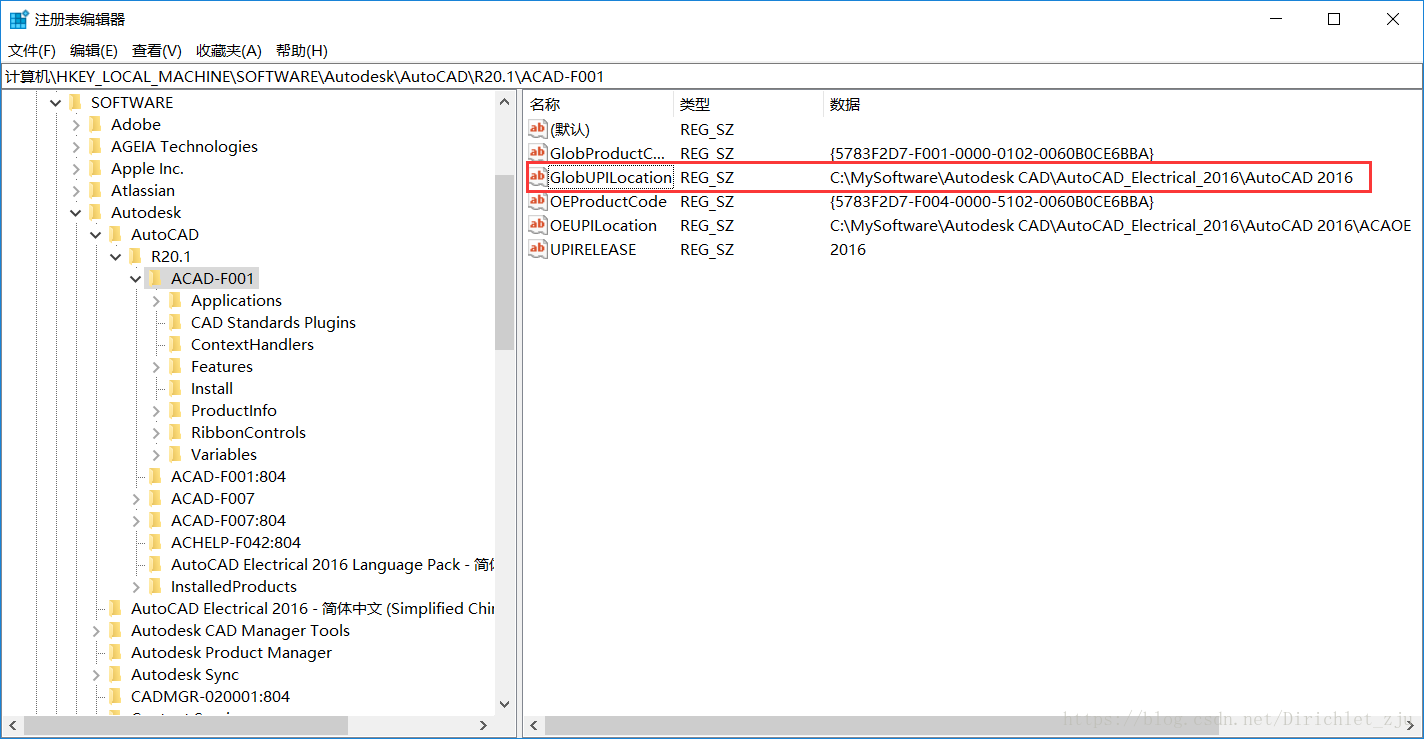Click the OEProductCode string value icon
1424x739 pixels.
538,201
